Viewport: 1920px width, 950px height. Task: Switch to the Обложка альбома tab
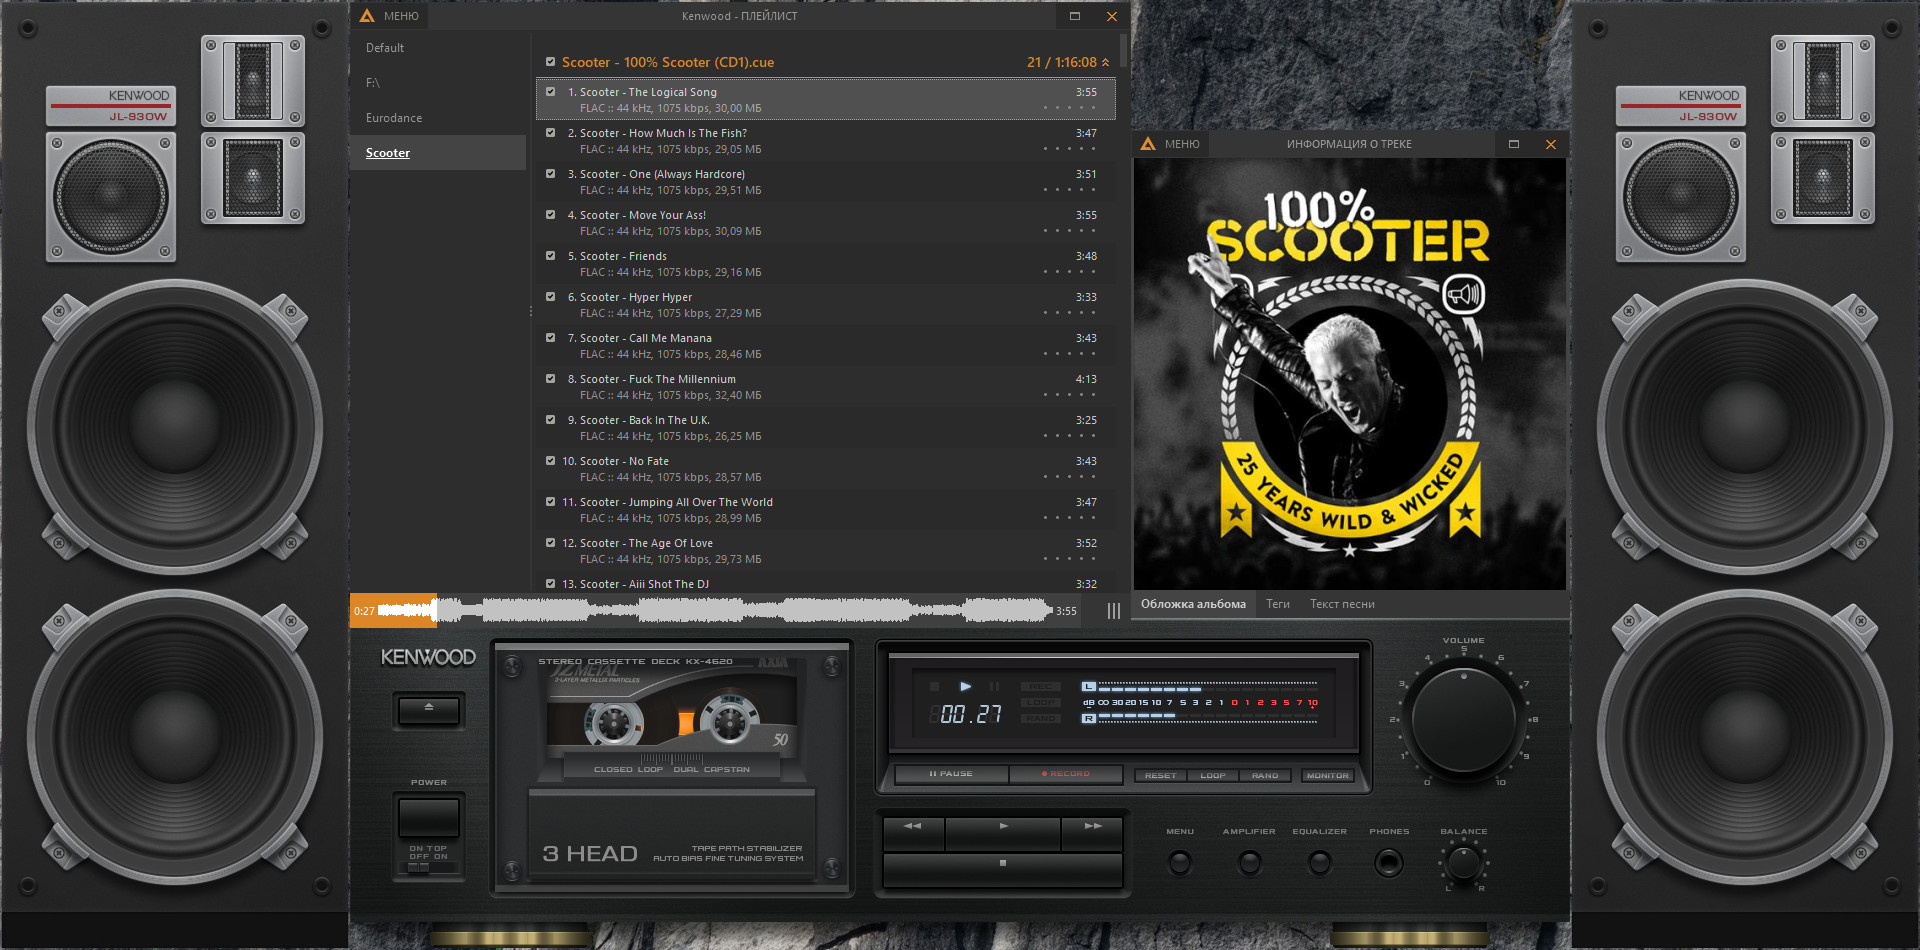click(x=1193, y=604)
